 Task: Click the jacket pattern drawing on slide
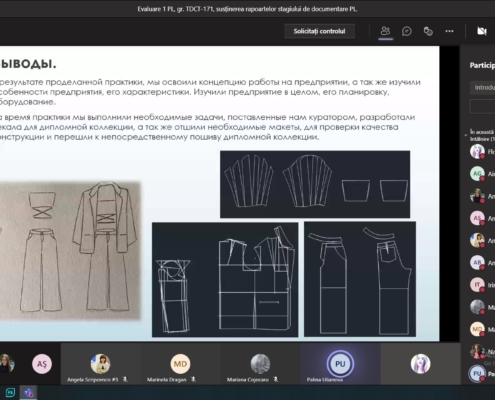tap(225, 280)
